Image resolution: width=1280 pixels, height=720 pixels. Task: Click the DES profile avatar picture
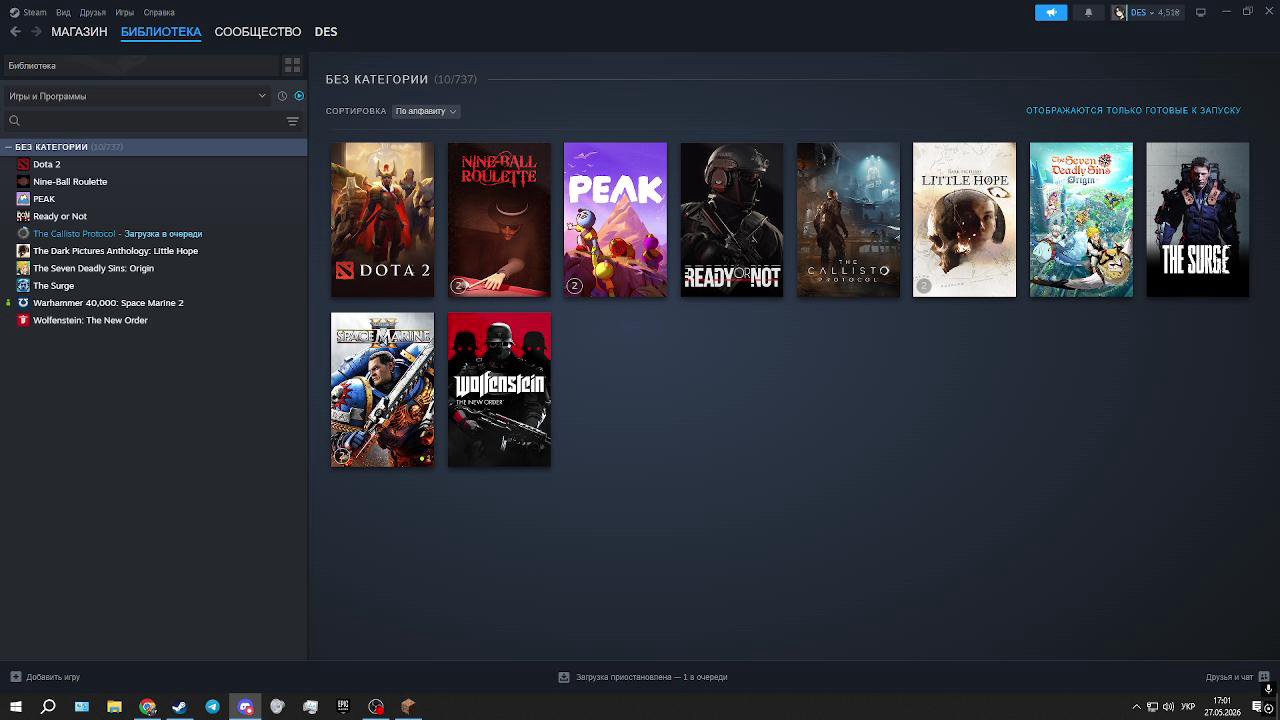tap(1119, 12)
